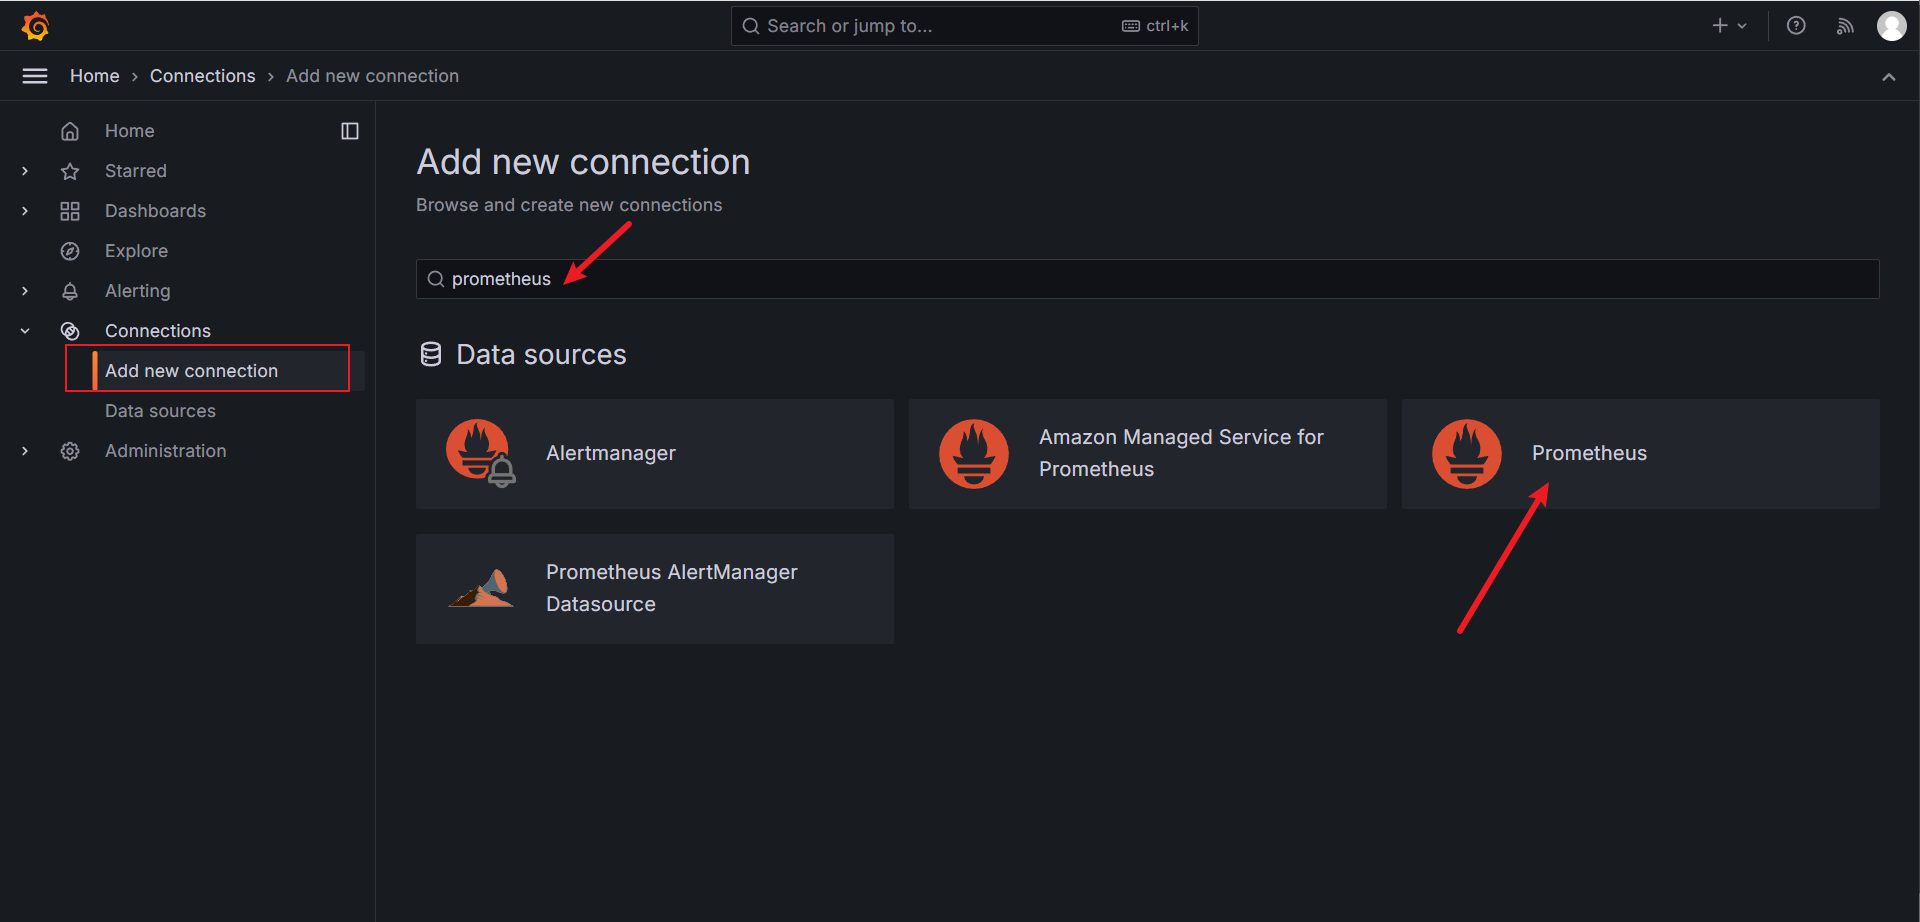
Task: Expand the Alerting section chevron
Action: 25,291
